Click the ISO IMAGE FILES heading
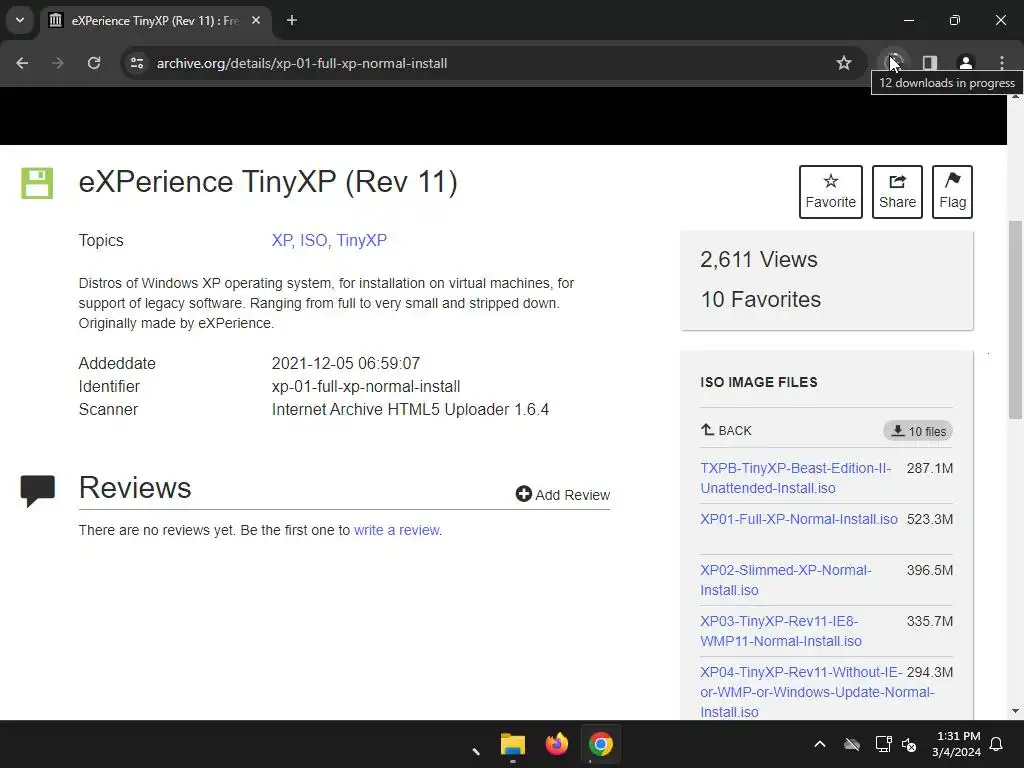This screenshot has width=1024, height=768. (758, 382)
